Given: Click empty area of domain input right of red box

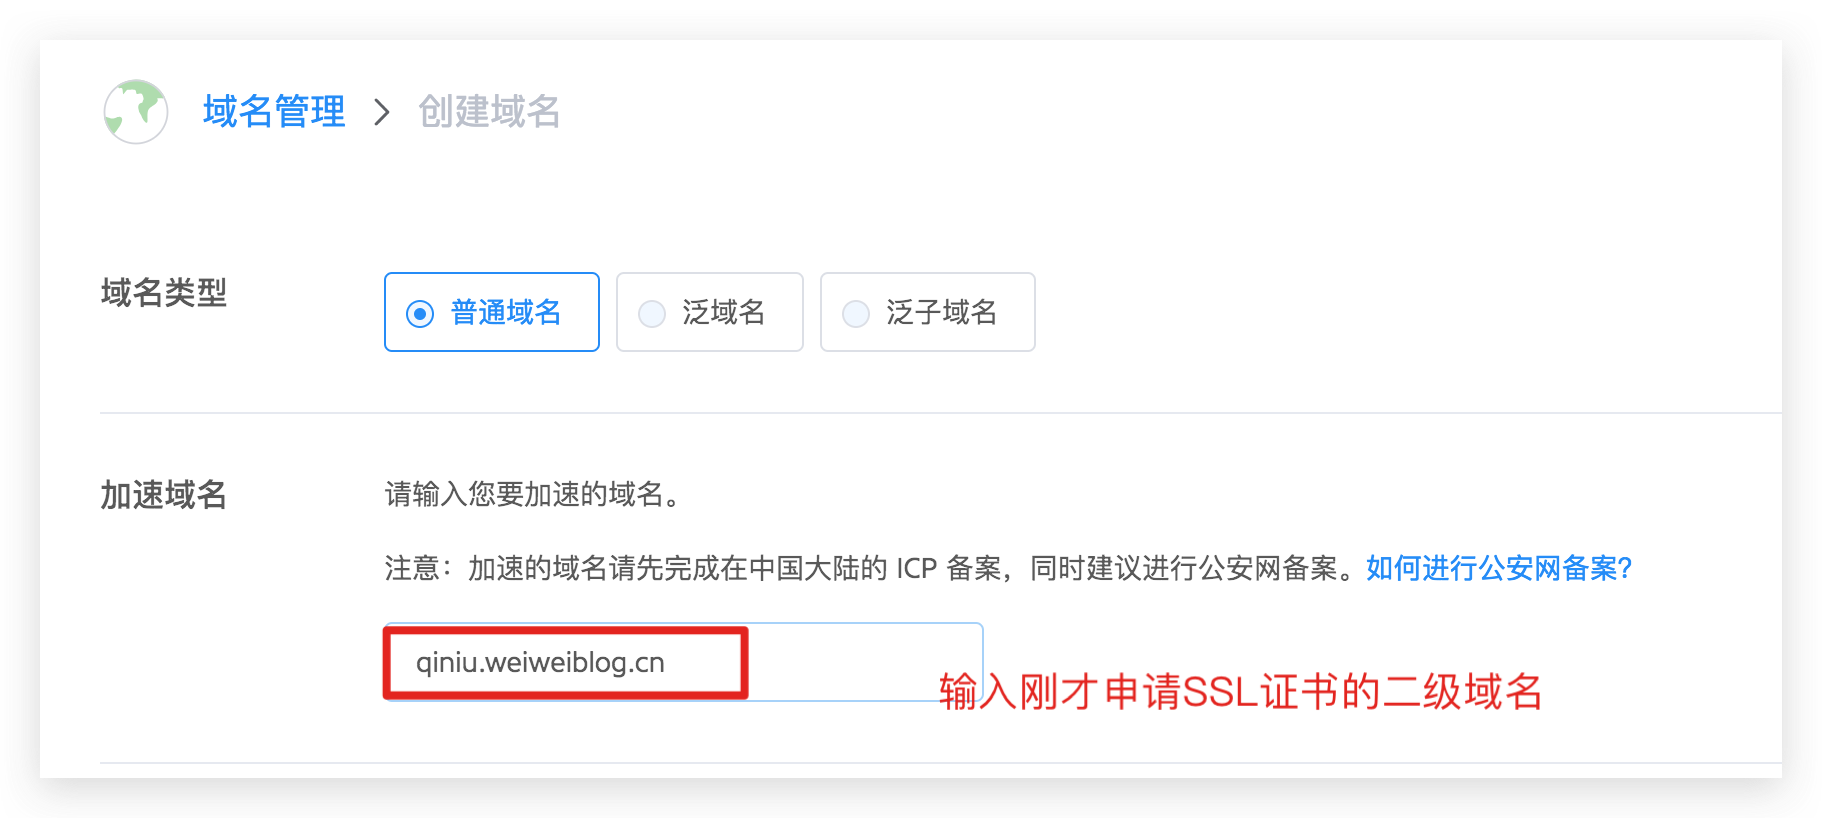Looking at the screenshot, I should click(860, 650).
